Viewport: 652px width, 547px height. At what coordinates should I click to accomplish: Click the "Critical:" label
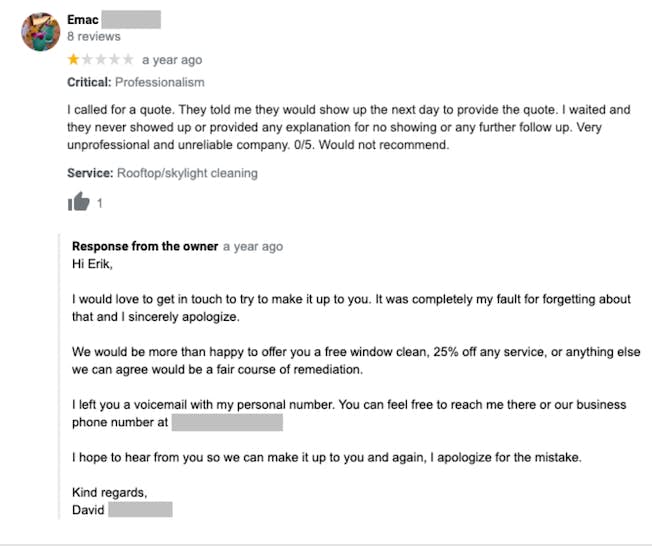(89, 82)
